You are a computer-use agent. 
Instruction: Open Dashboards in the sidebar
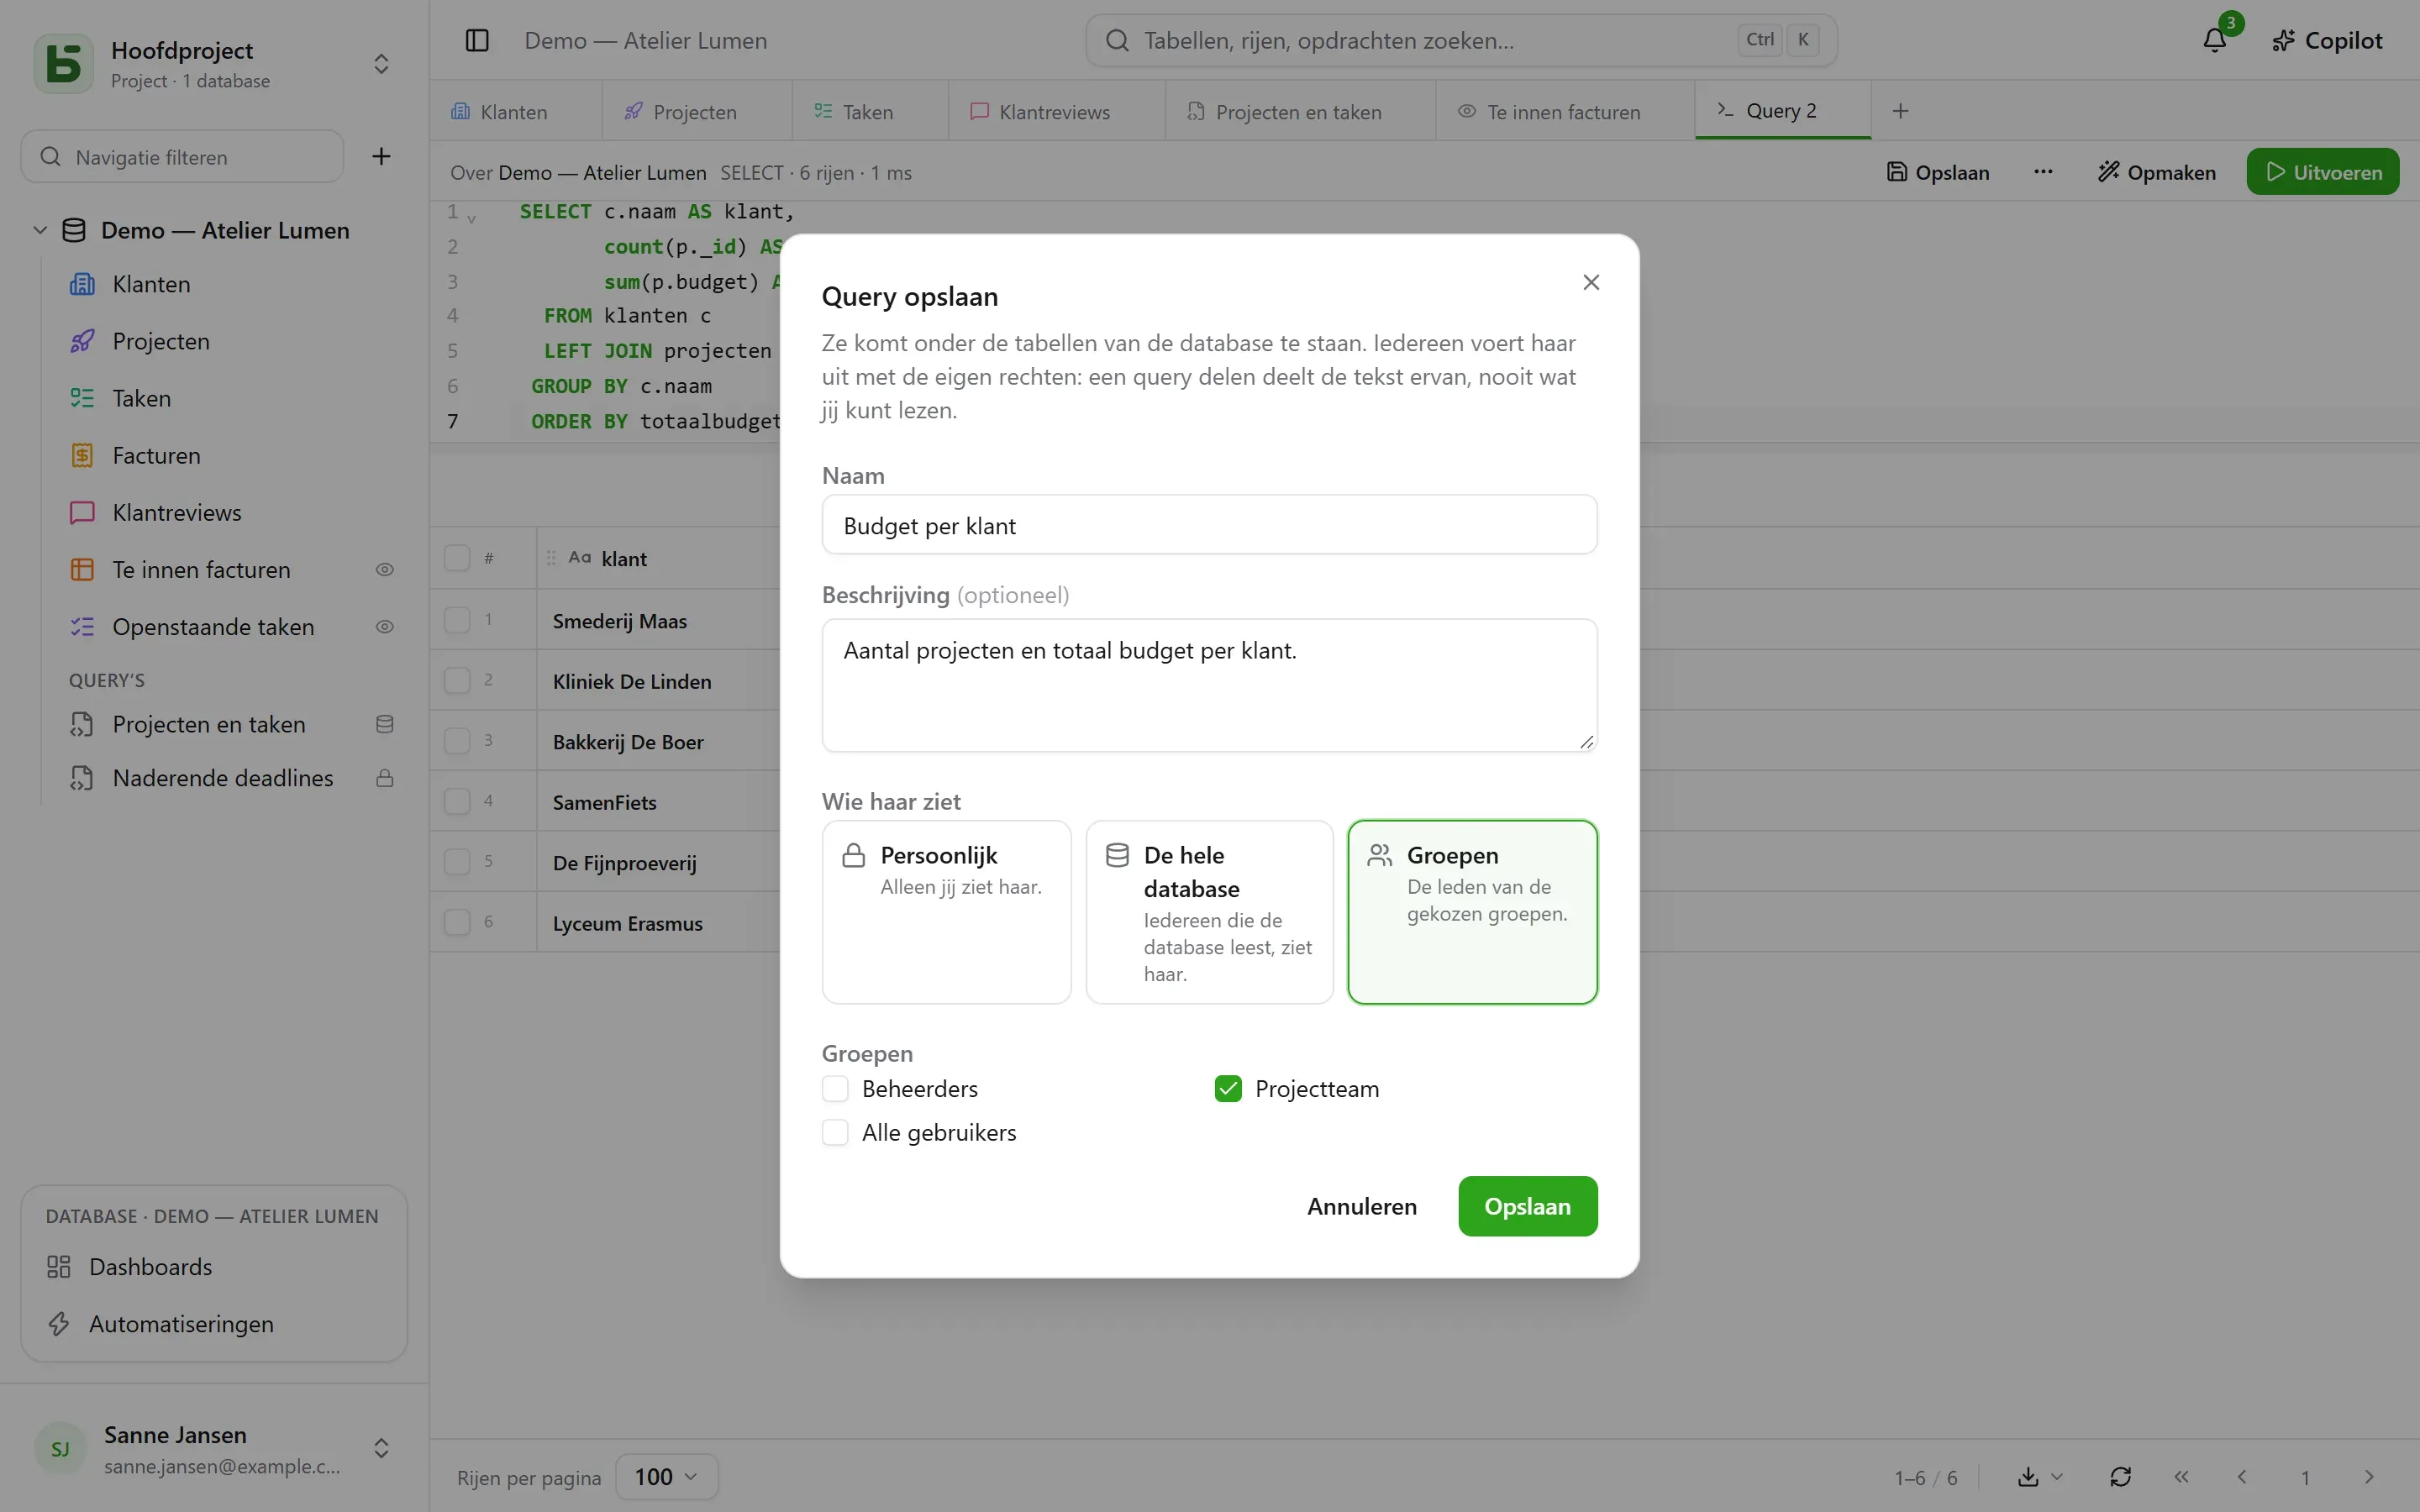[214, 1267]
